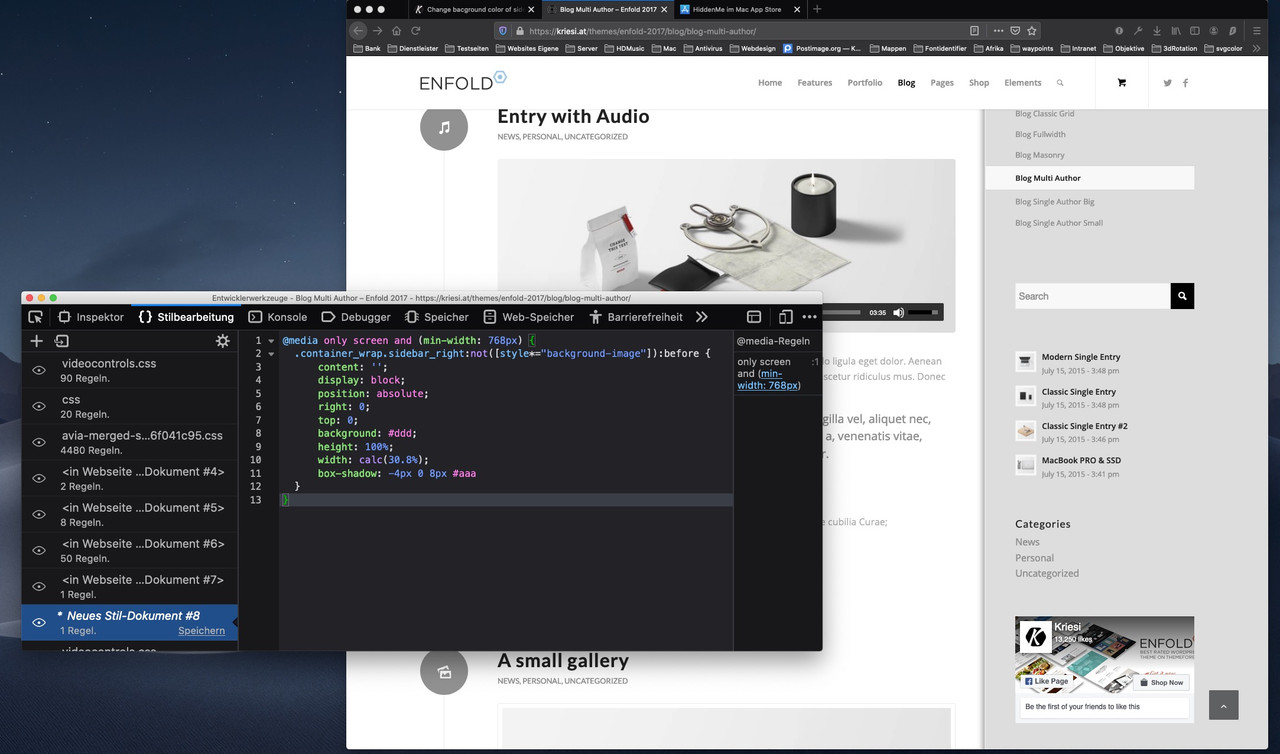Select iframe picker icon in dev tools toolbar
Viewport: 1280px width, 754px height.
(x=754, y=317)
